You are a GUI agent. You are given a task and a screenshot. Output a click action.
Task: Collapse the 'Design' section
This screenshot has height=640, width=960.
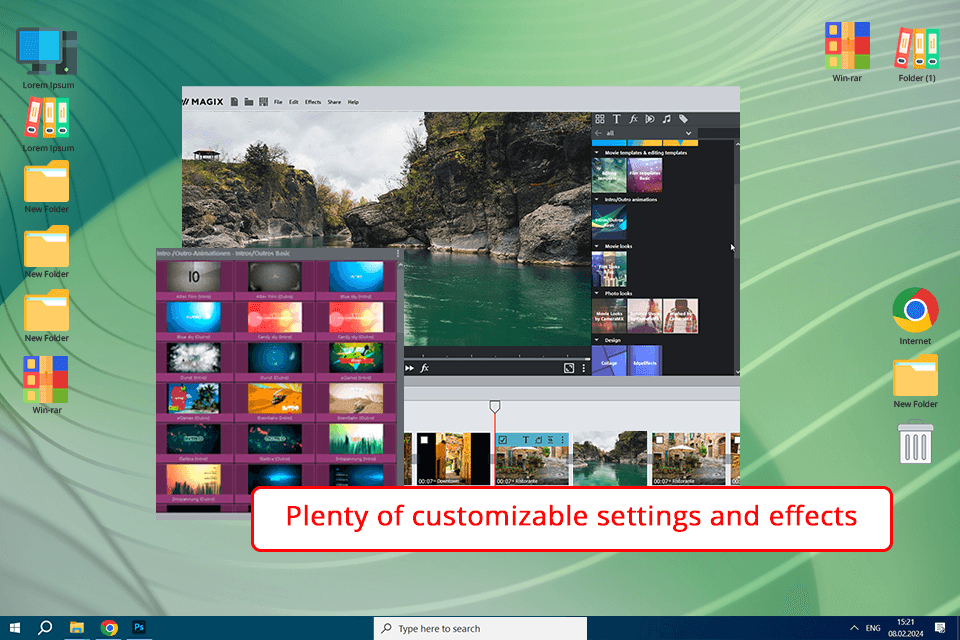click(x=597, y=340)
